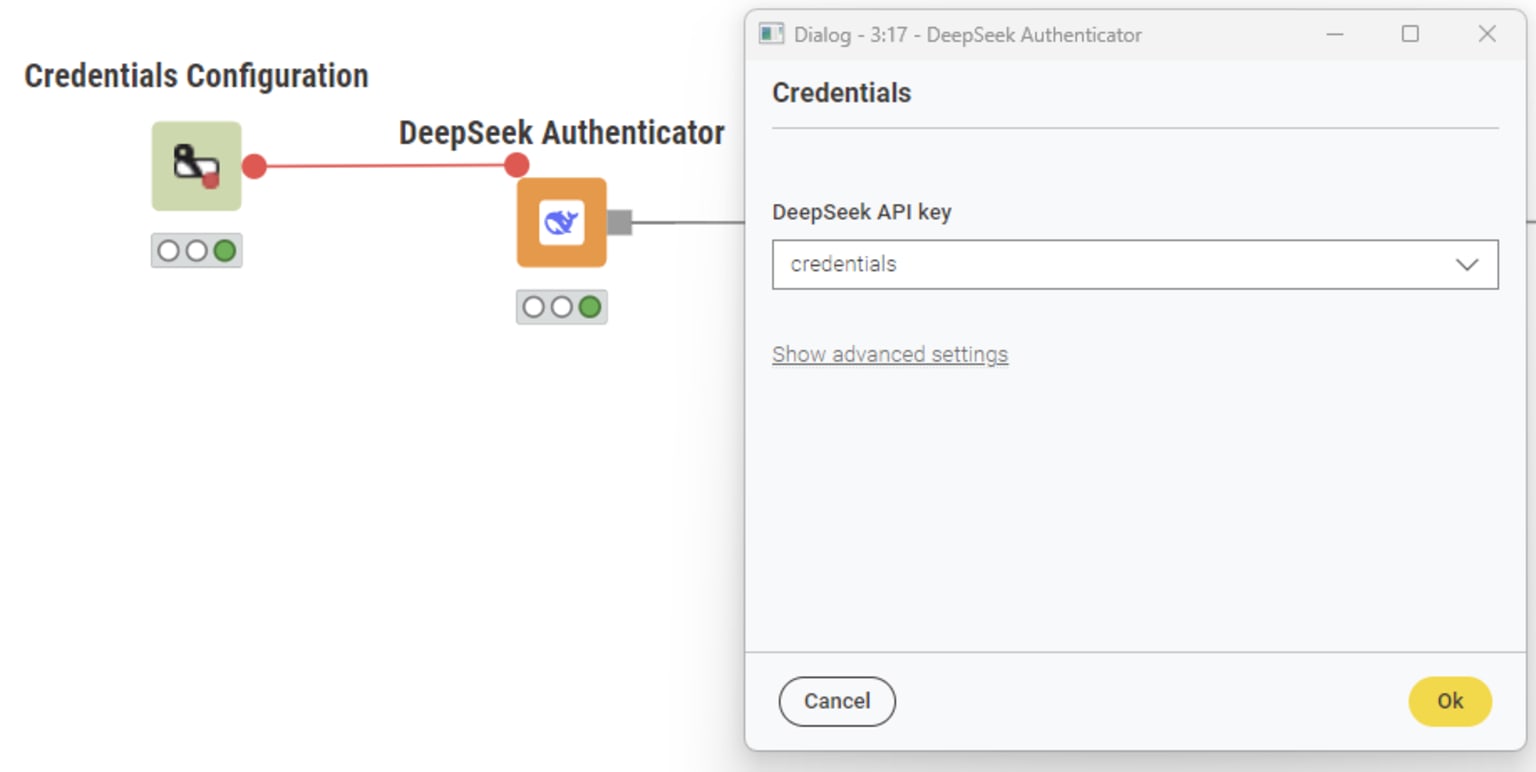Click the status traffic light under Credentials Configuration
This screenshot has width=1536, height=772.
coord(196,251)
